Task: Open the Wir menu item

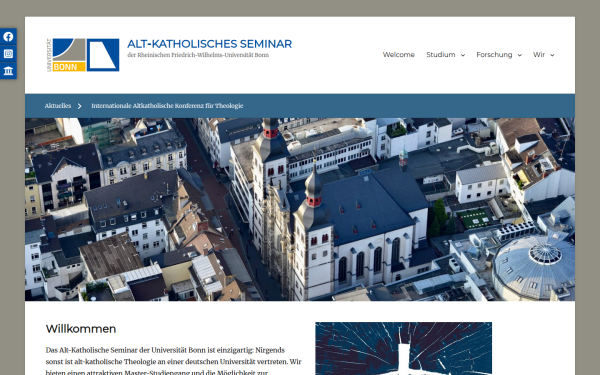Action: tap(539, 55)
